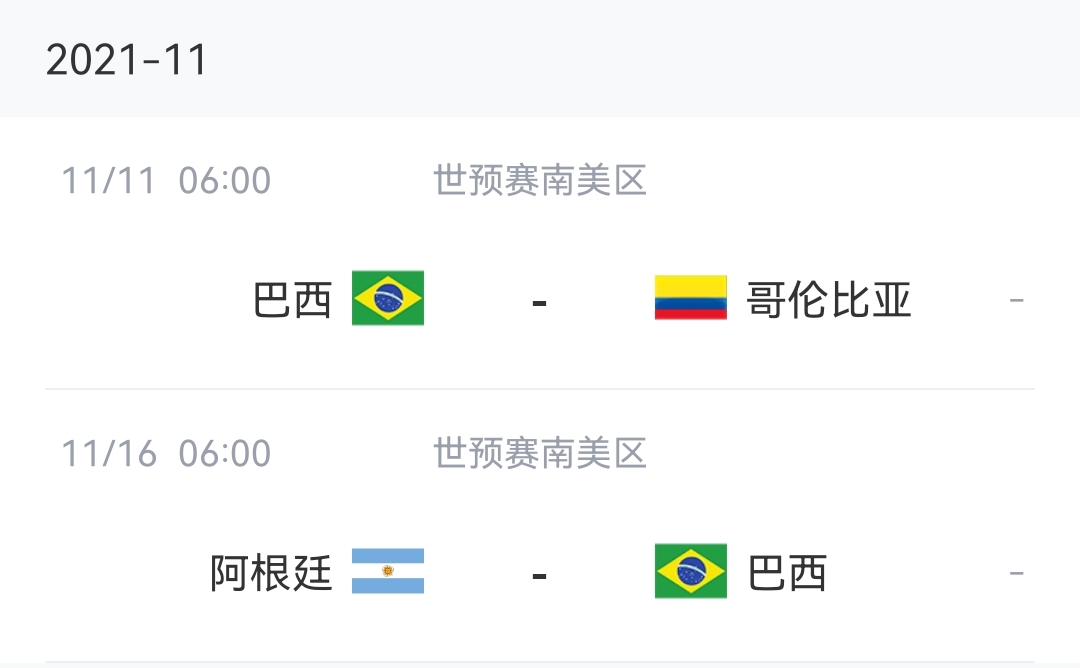Tap right-side dash on Colombia row
This screenshot has width=1080, height=668.
1017,300
